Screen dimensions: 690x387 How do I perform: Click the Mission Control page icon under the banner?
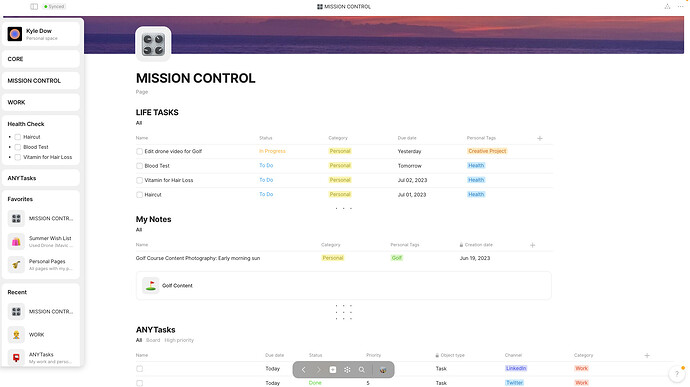pyautogui.click(x=153, y=44)
